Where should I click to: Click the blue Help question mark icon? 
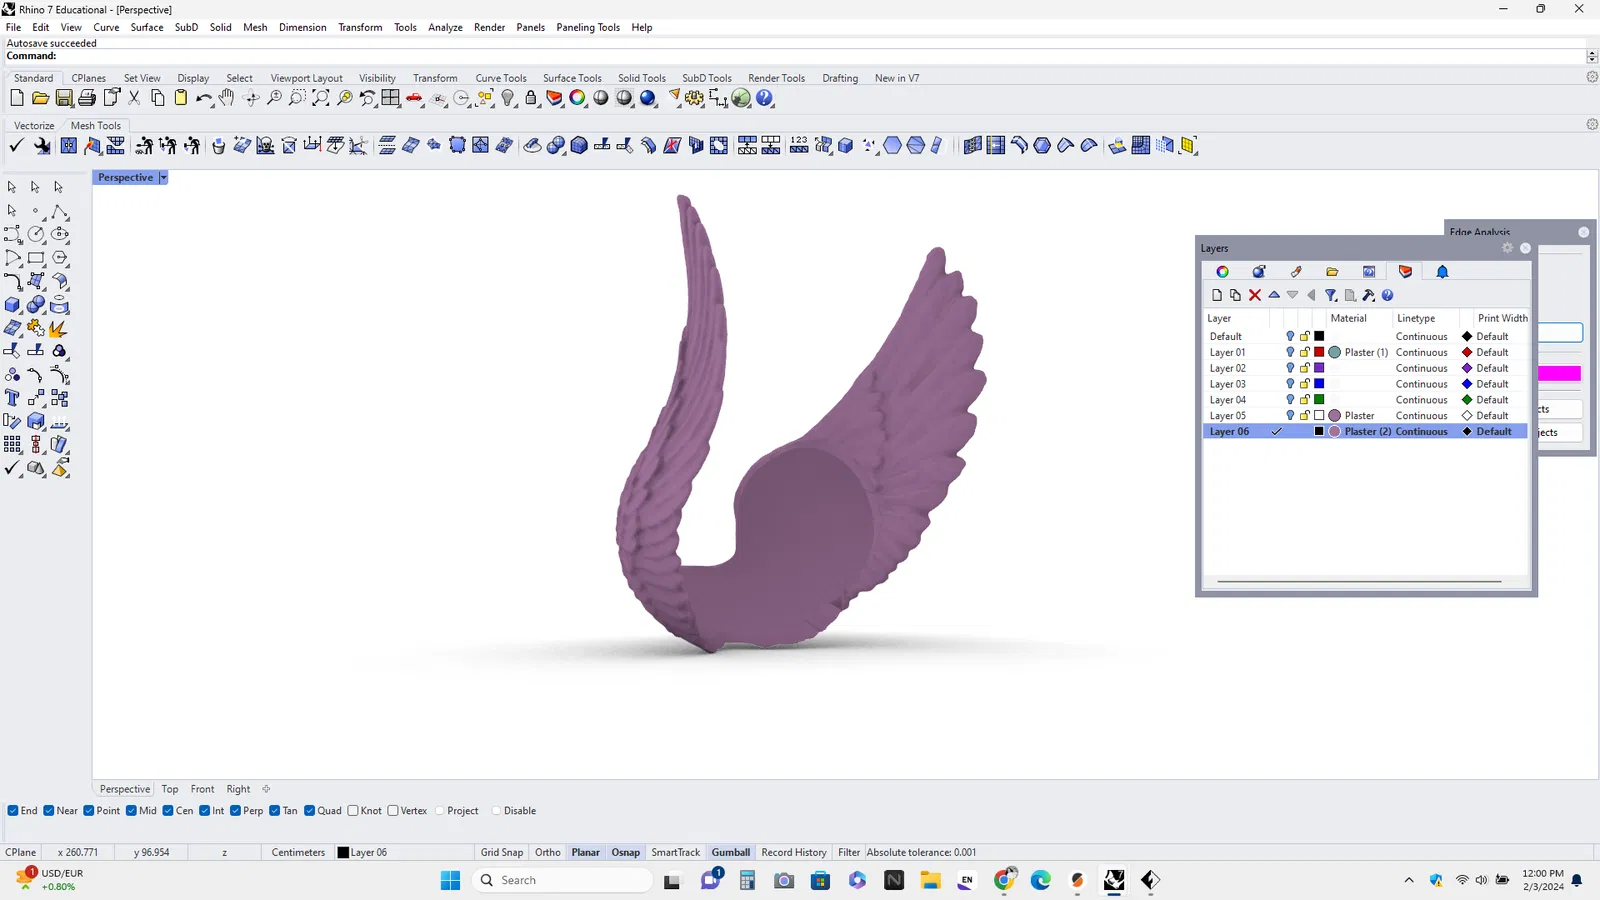(765, 98)
